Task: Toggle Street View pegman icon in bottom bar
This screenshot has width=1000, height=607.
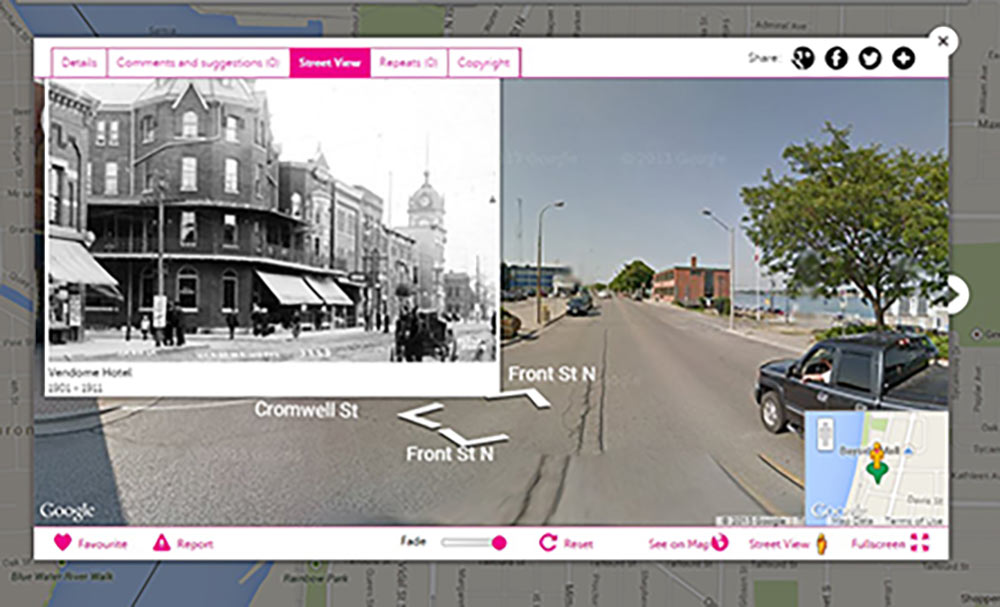Action: click(821, 543)
